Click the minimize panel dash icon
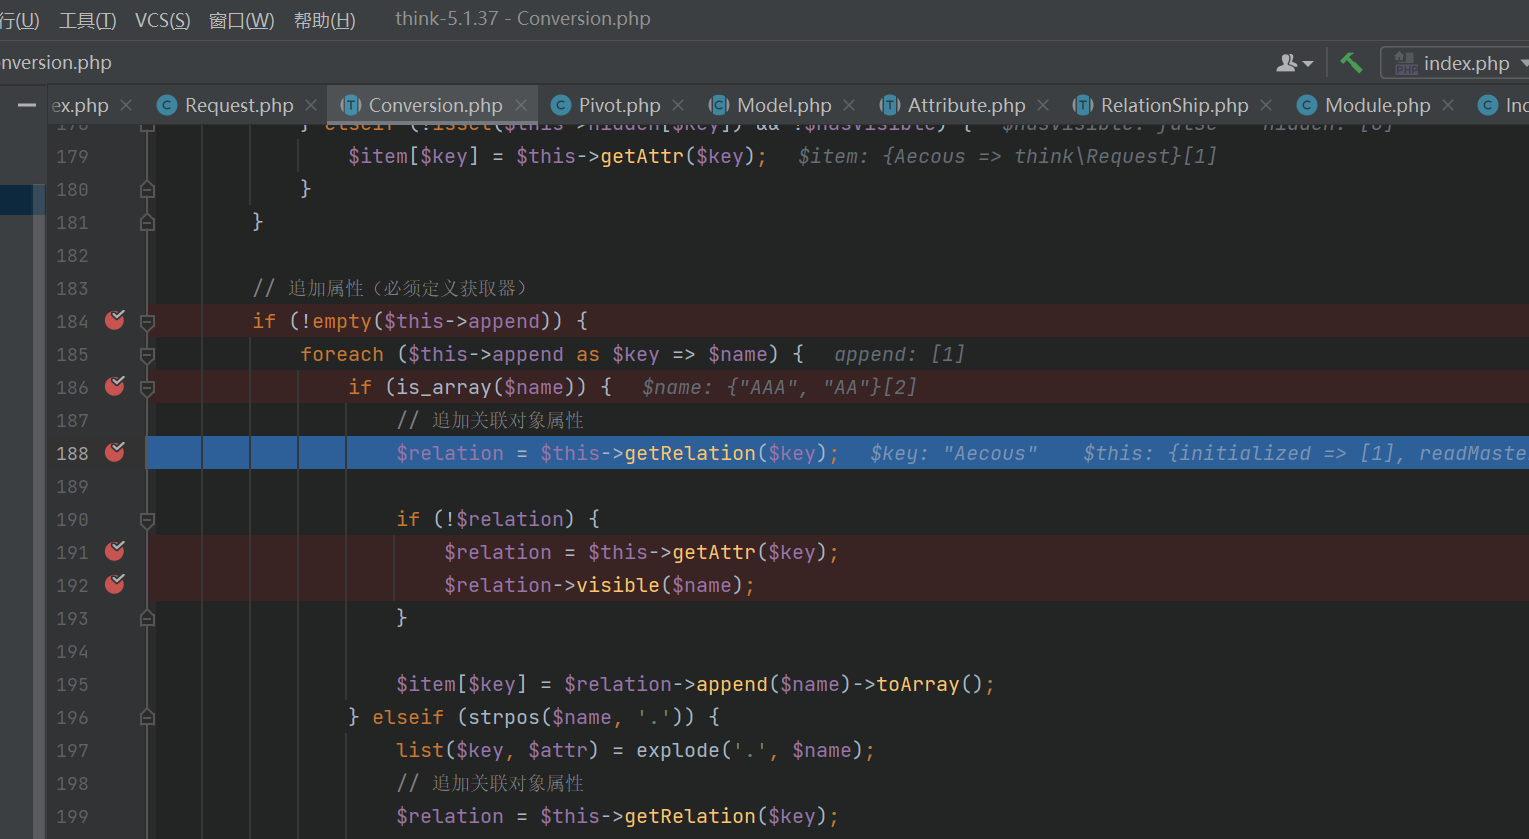Screen dimensions: 1529x839 (27, 104)
